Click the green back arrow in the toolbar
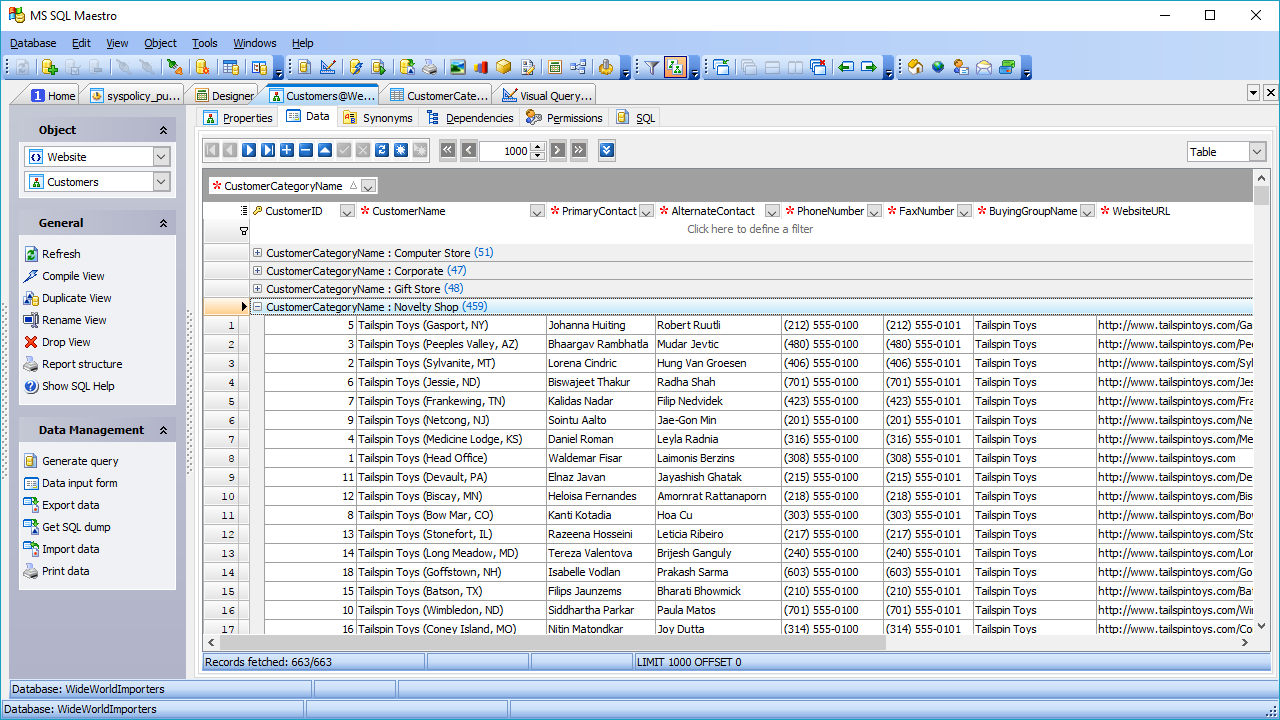 tap(846, 67)
